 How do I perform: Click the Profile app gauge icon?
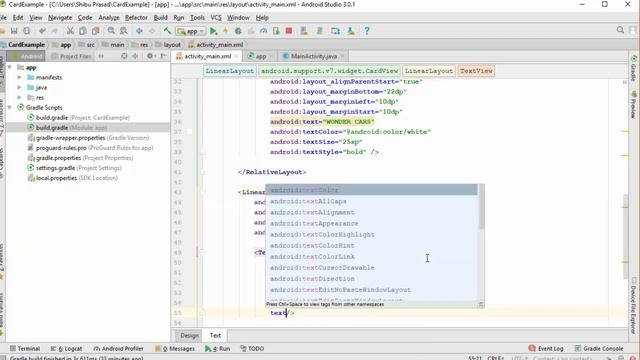[264, 31]
